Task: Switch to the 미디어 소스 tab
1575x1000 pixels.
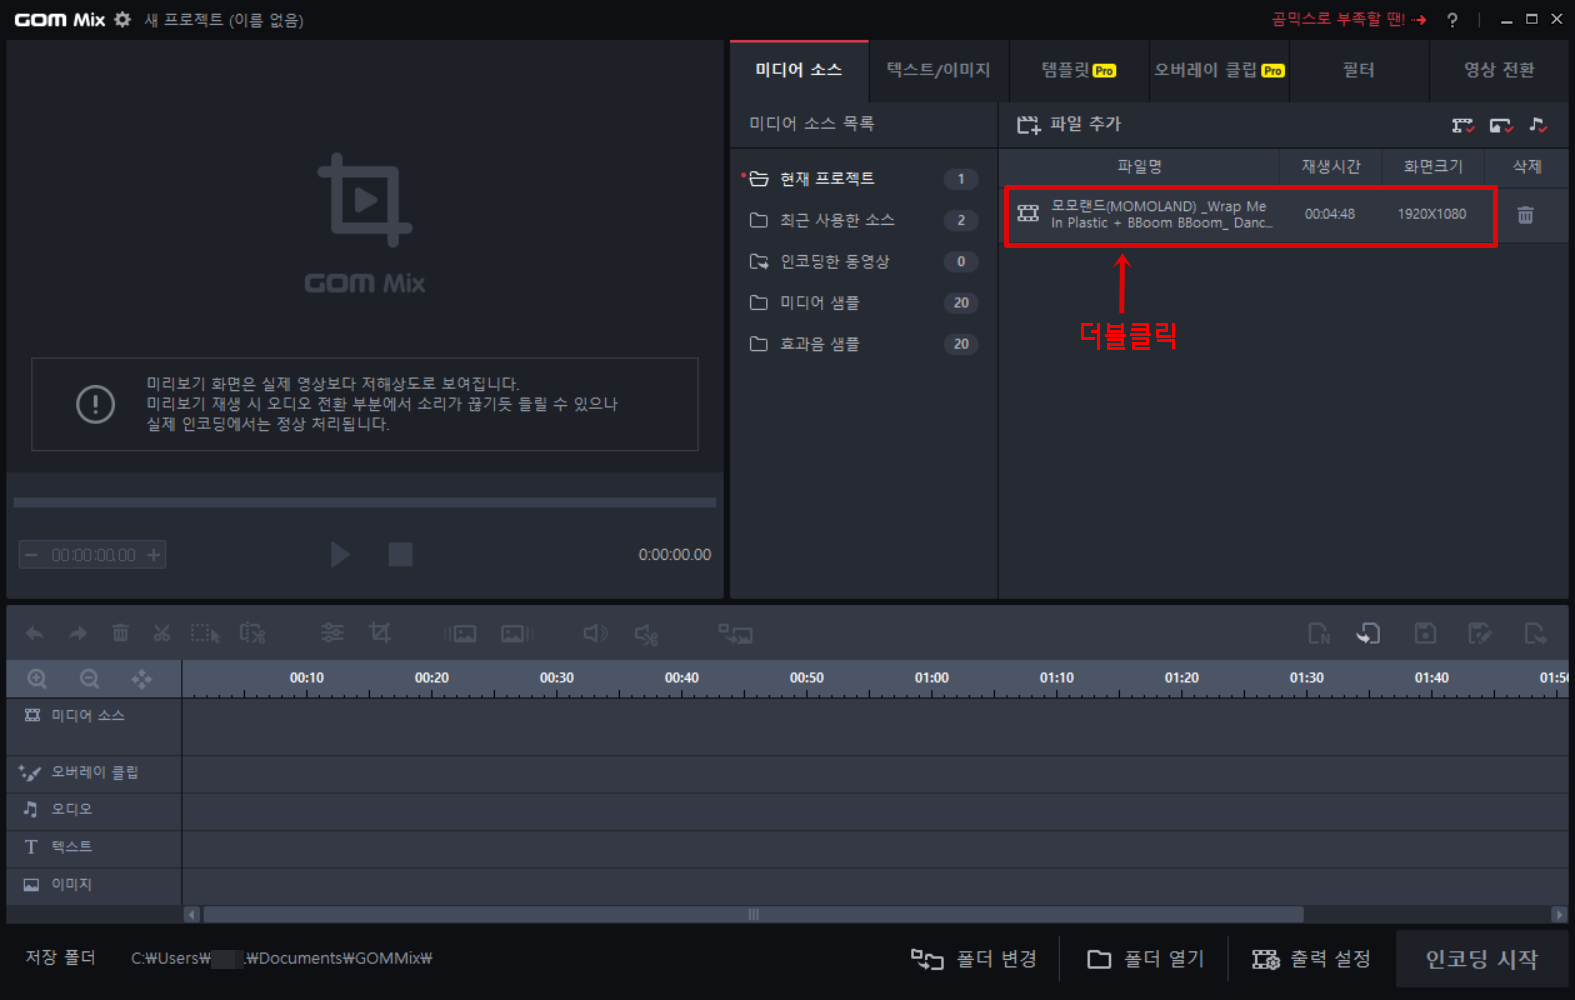Action: point(799,70)
